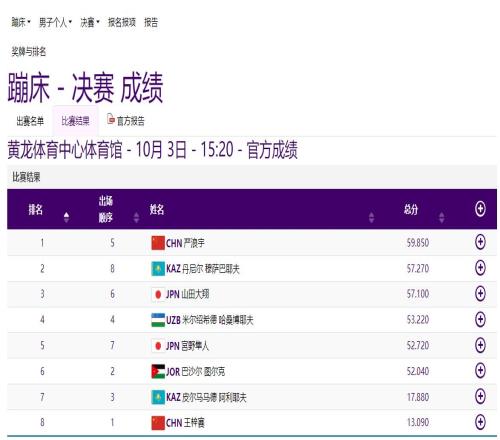Sort table by 出场顺序 column arrows
This screenshot has width=500, height=440.
coord(136,217)
